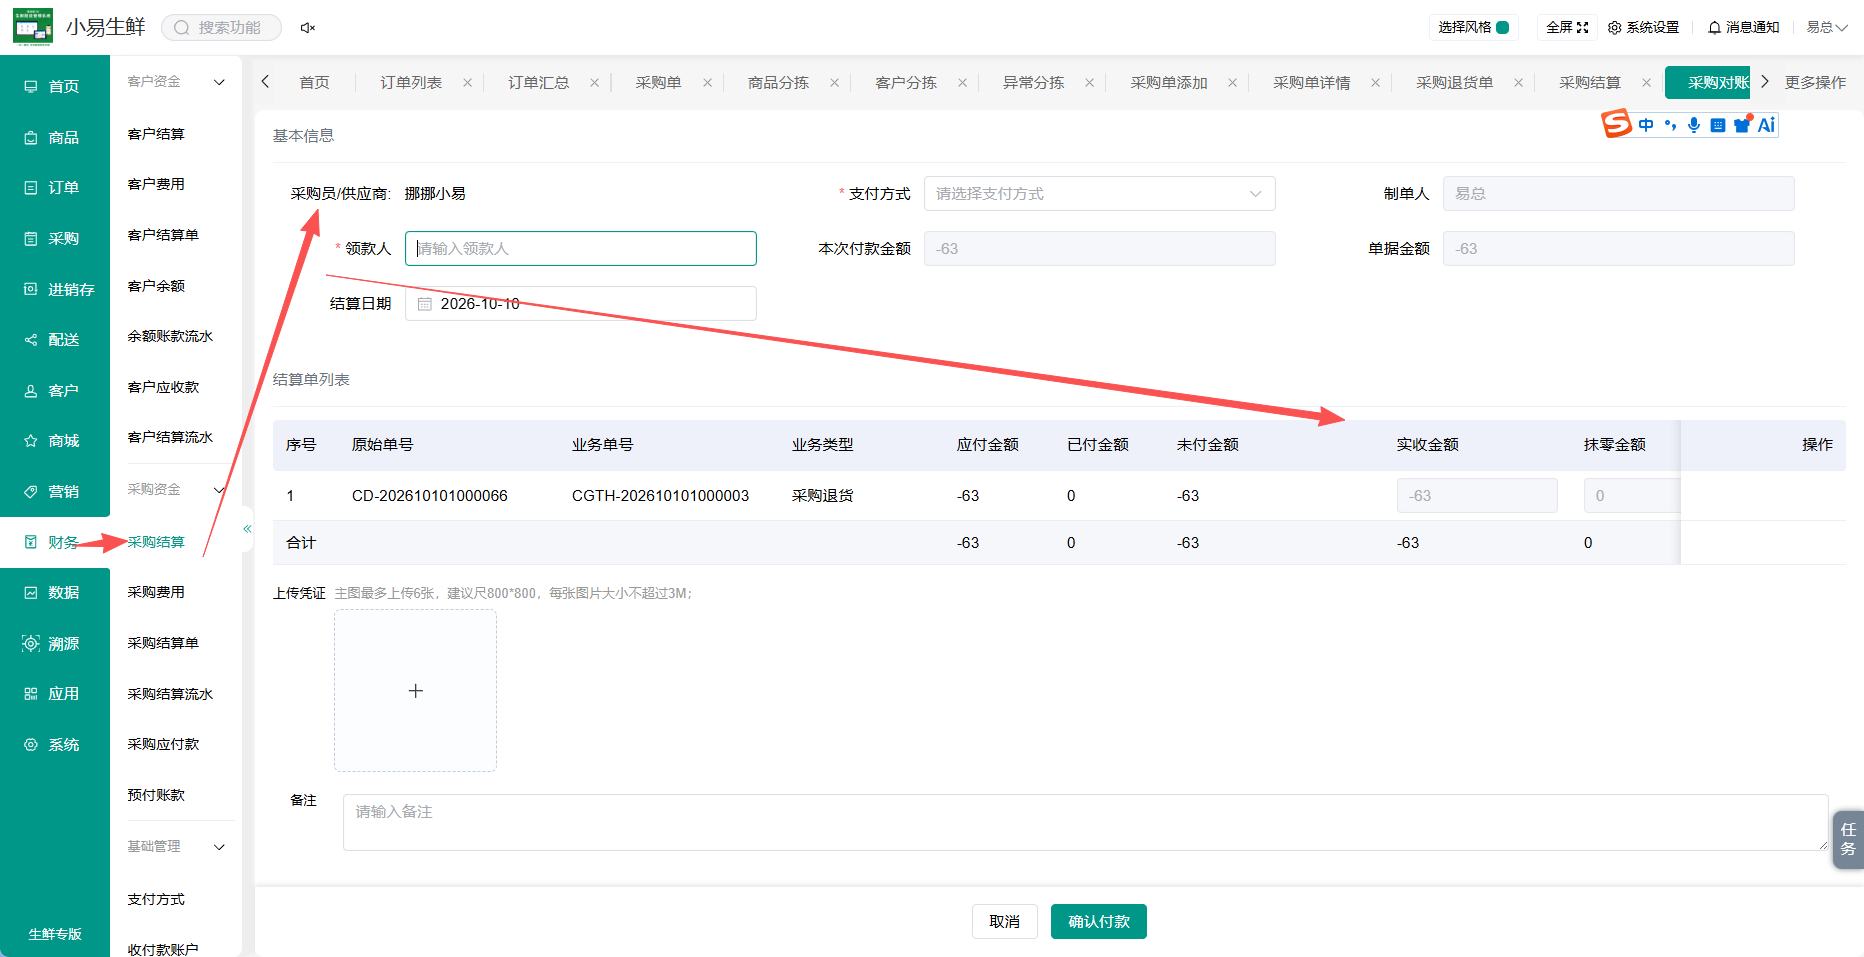Open the 系统 system sidebar item

point(54,745)
